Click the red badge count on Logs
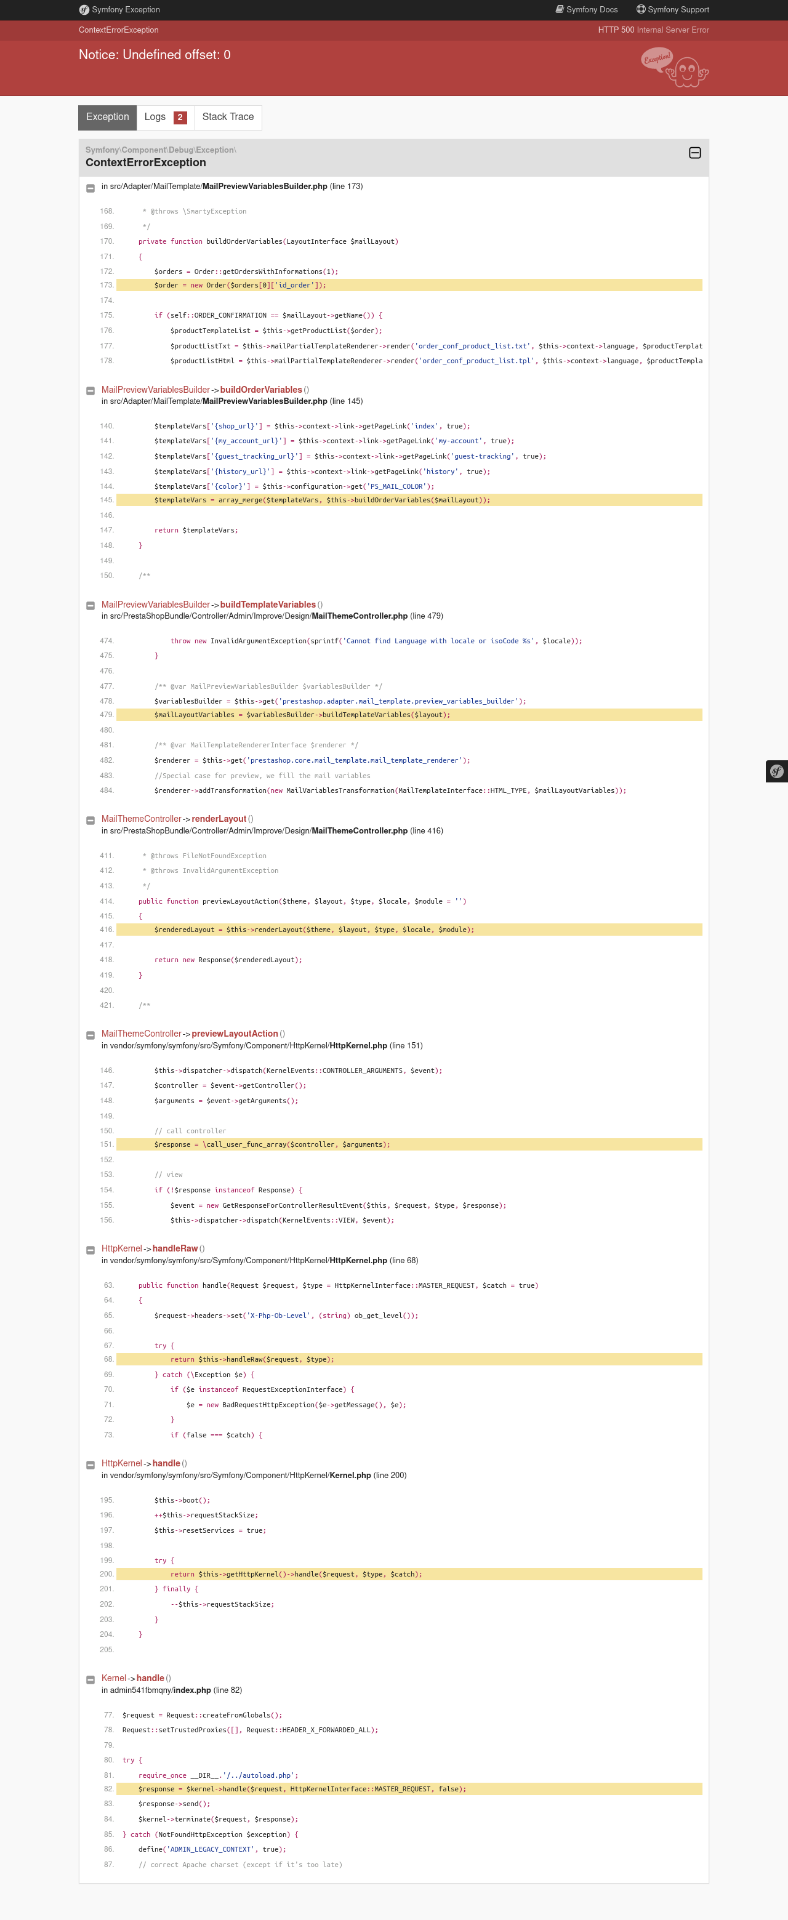 pyautogui.click(x=180, y=117)
